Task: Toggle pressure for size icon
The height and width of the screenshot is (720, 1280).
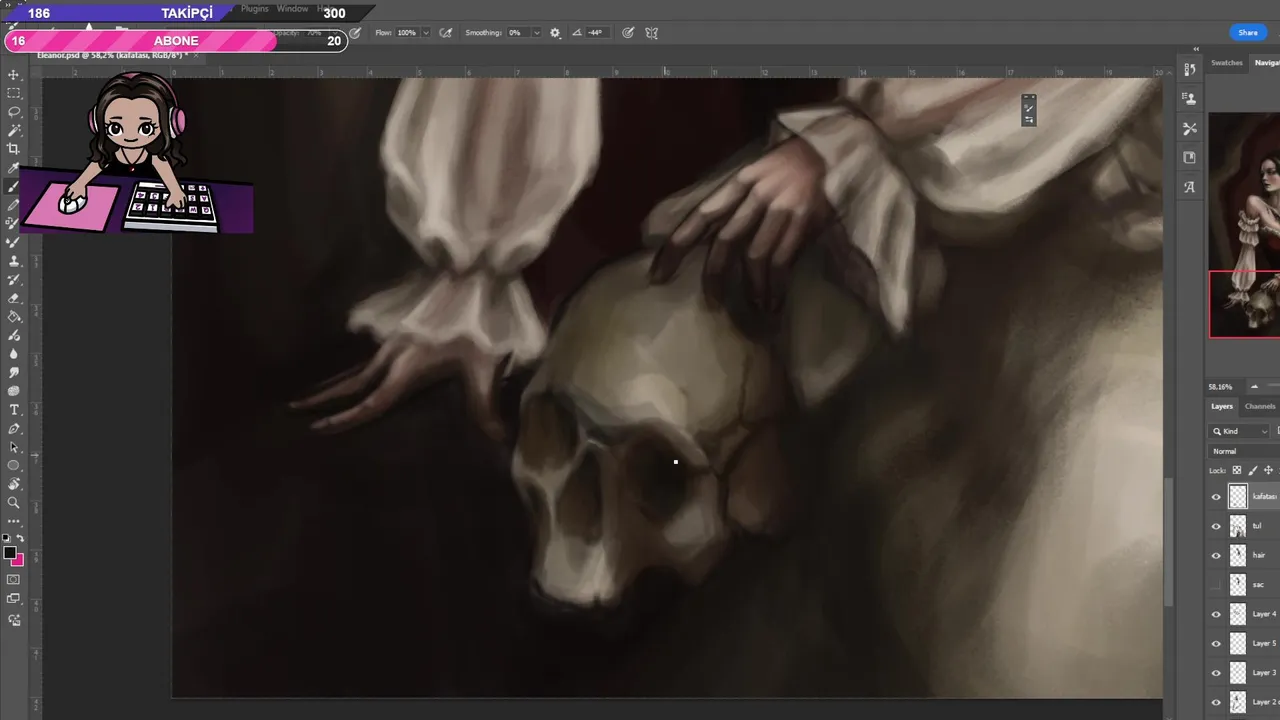Action: [628, 33]
